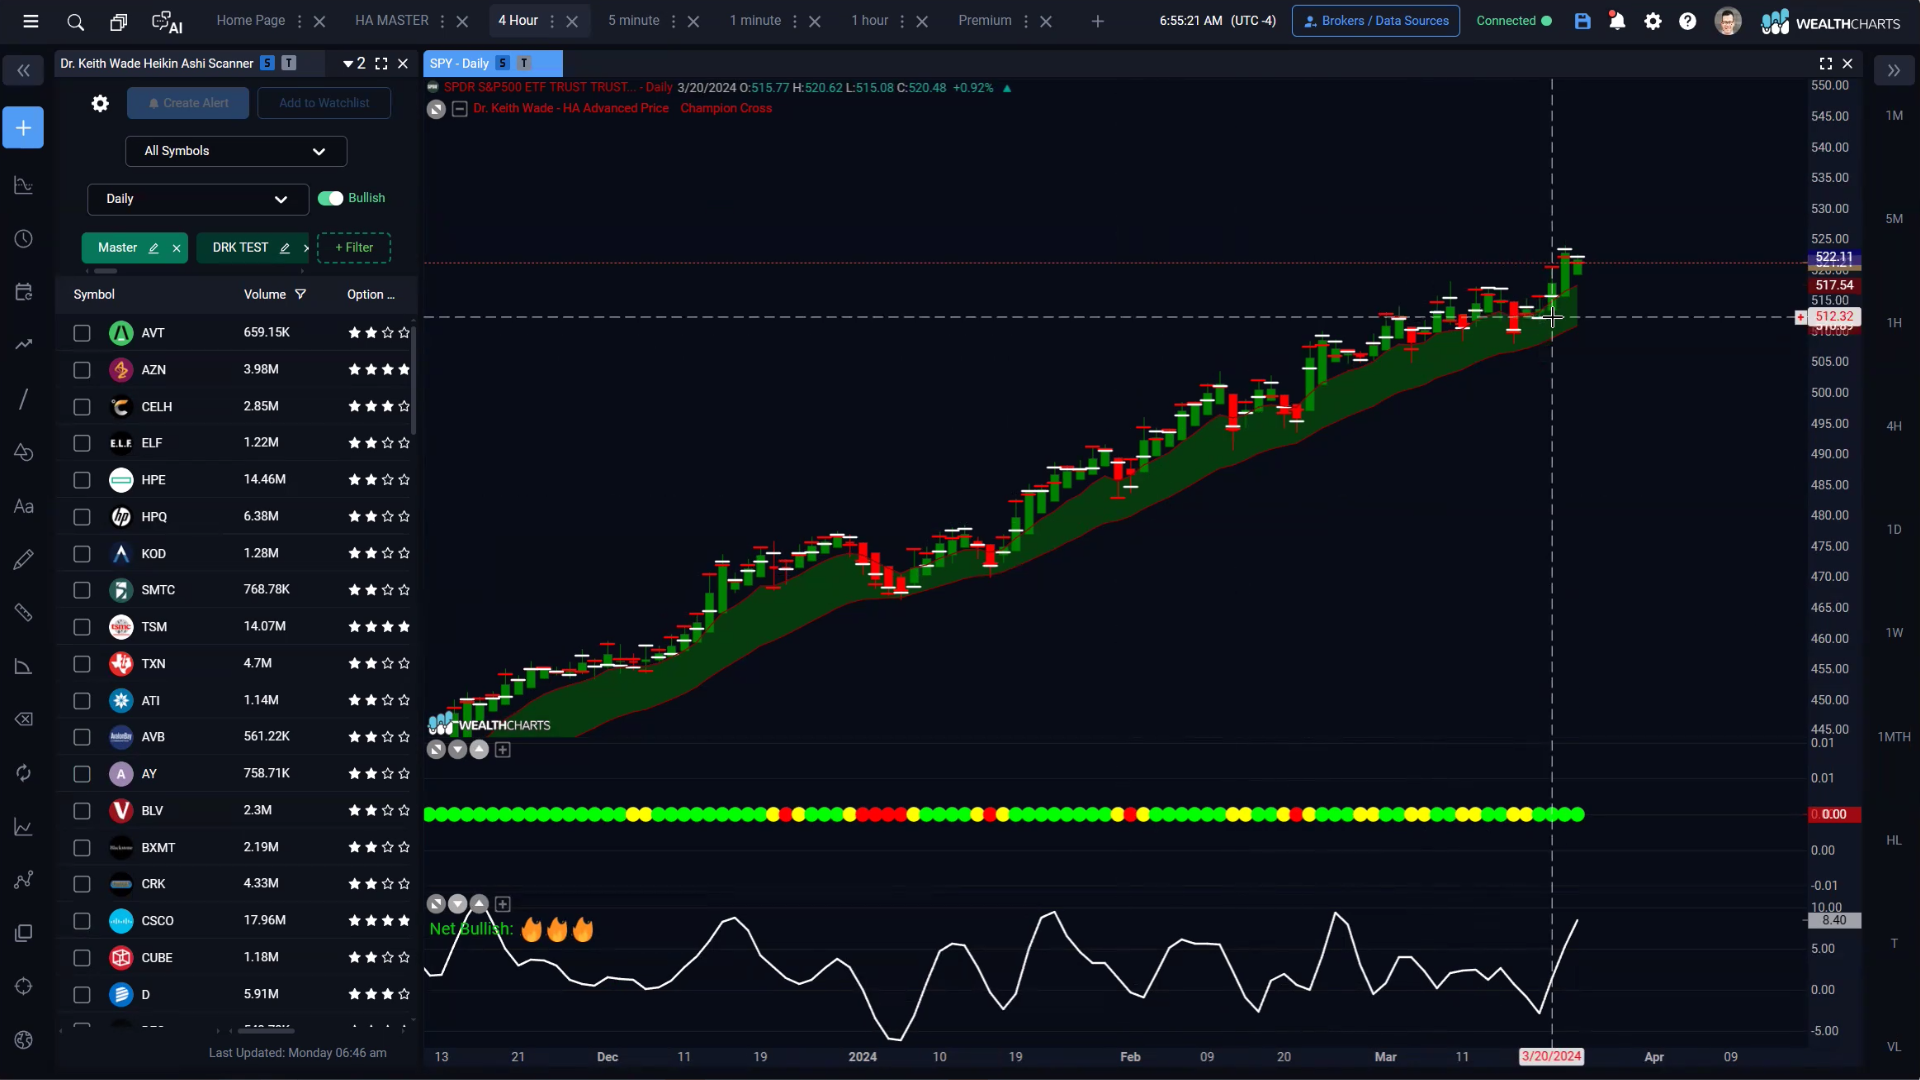Check the AZN symbol checkbox
This screenshot has height=1080, width=1920.
point(82,370)
